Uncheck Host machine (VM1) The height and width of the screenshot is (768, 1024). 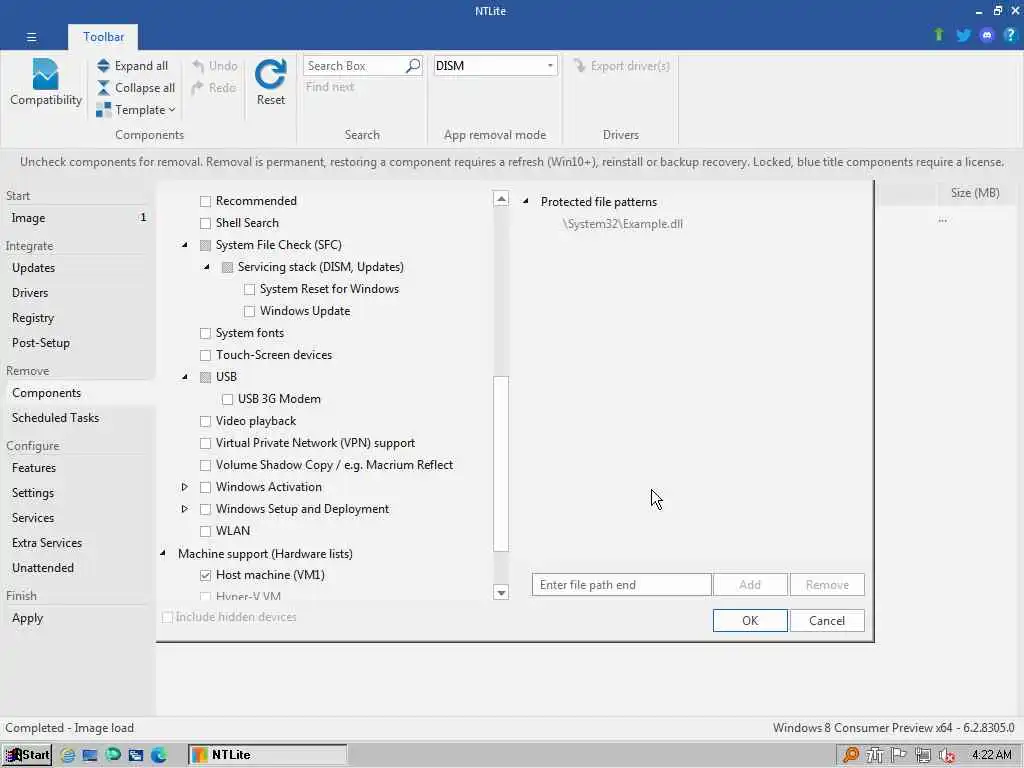[206, 575]
